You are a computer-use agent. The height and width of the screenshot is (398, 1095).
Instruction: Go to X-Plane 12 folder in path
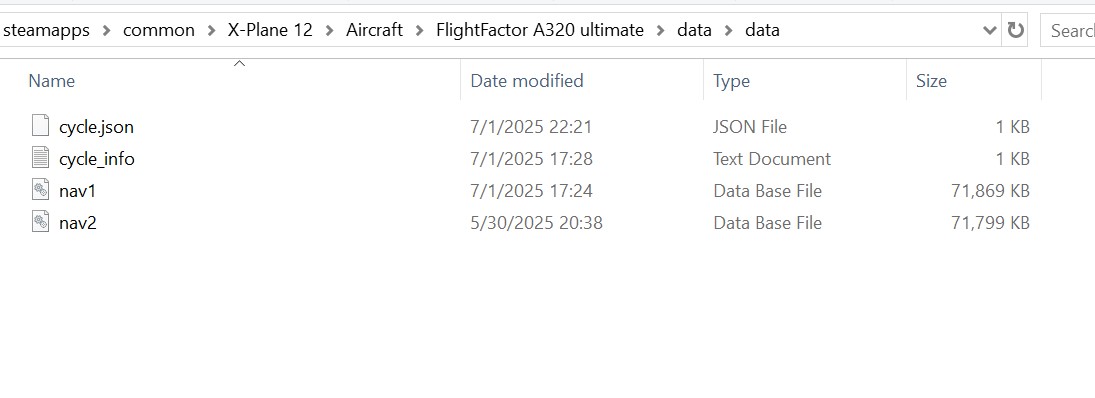point(270,30)
